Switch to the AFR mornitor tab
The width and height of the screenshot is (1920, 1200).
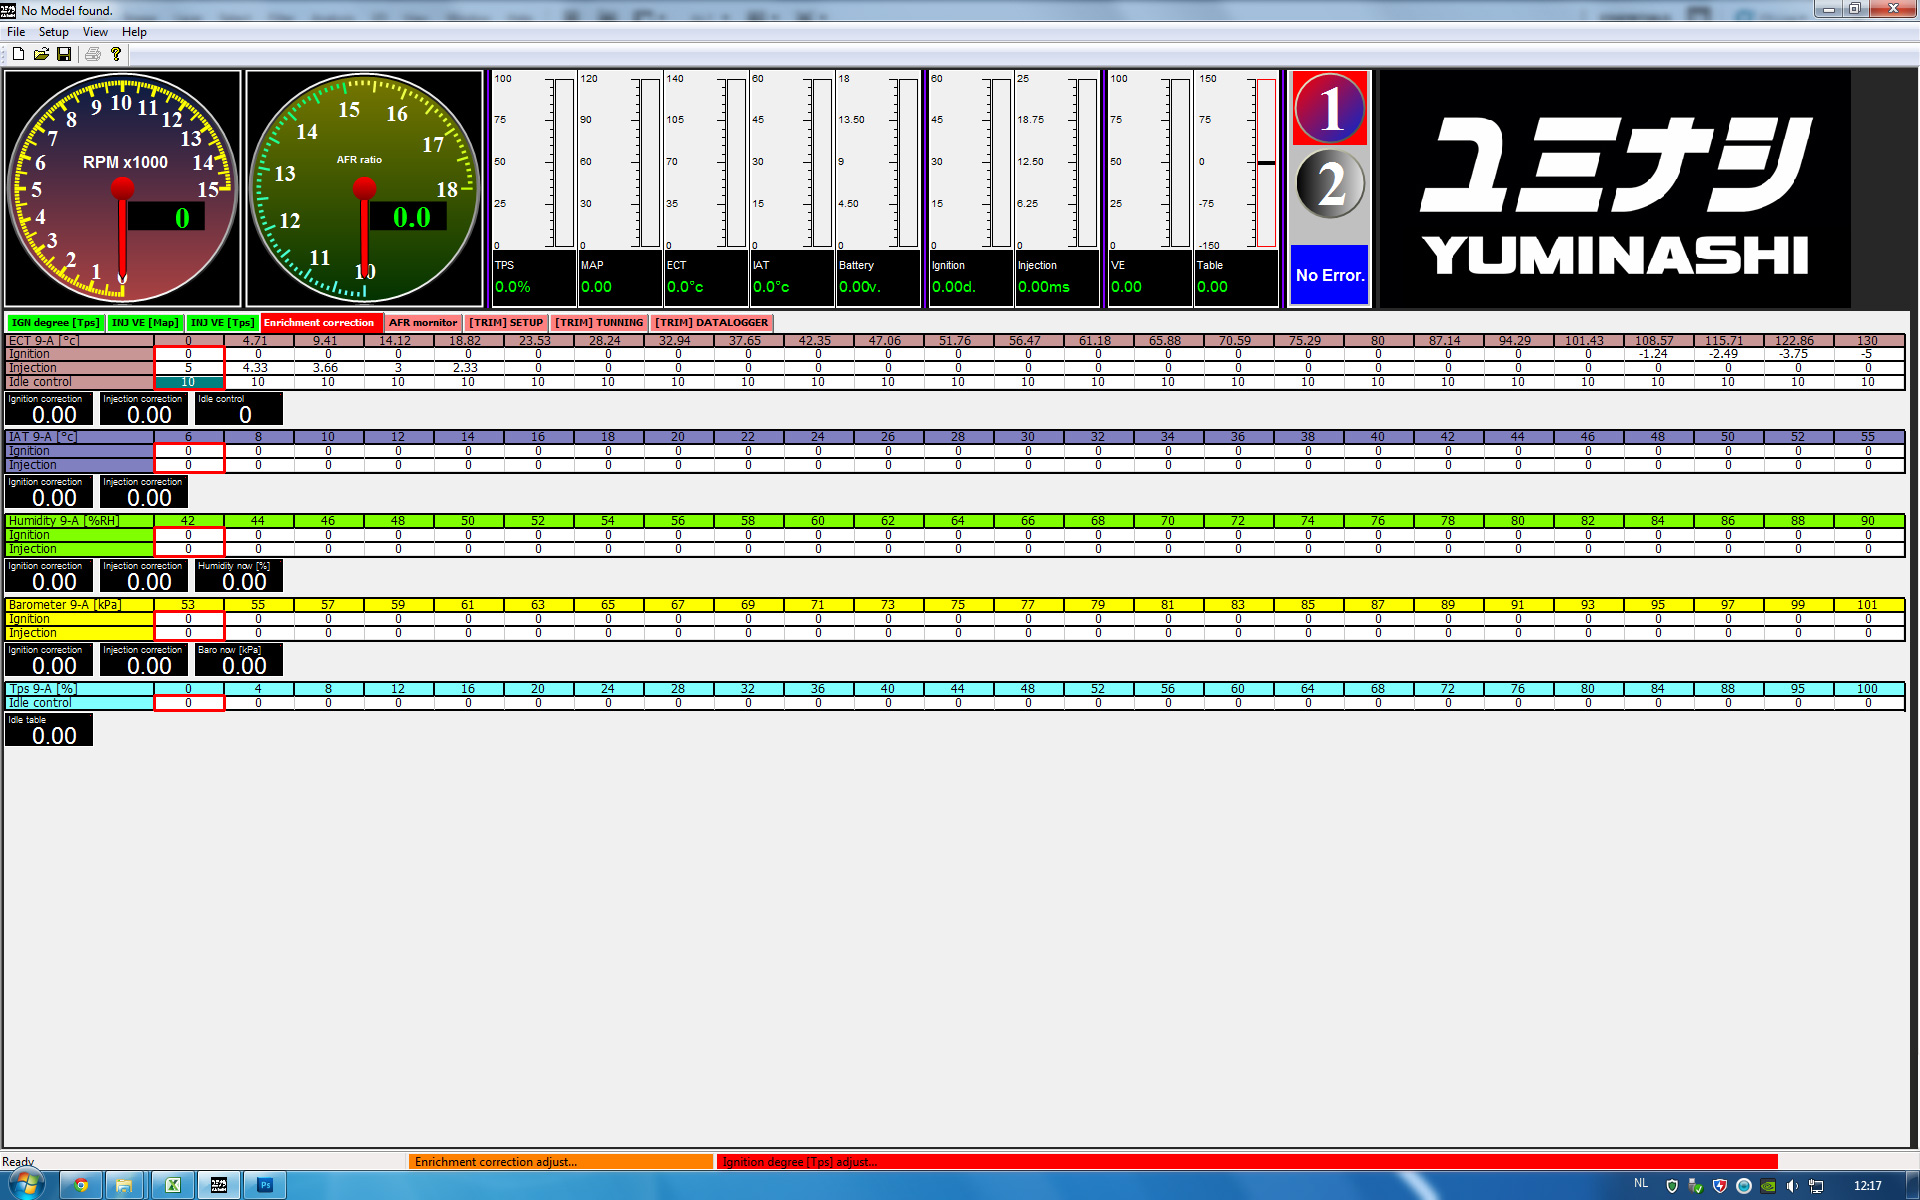[x=423, y=322]
